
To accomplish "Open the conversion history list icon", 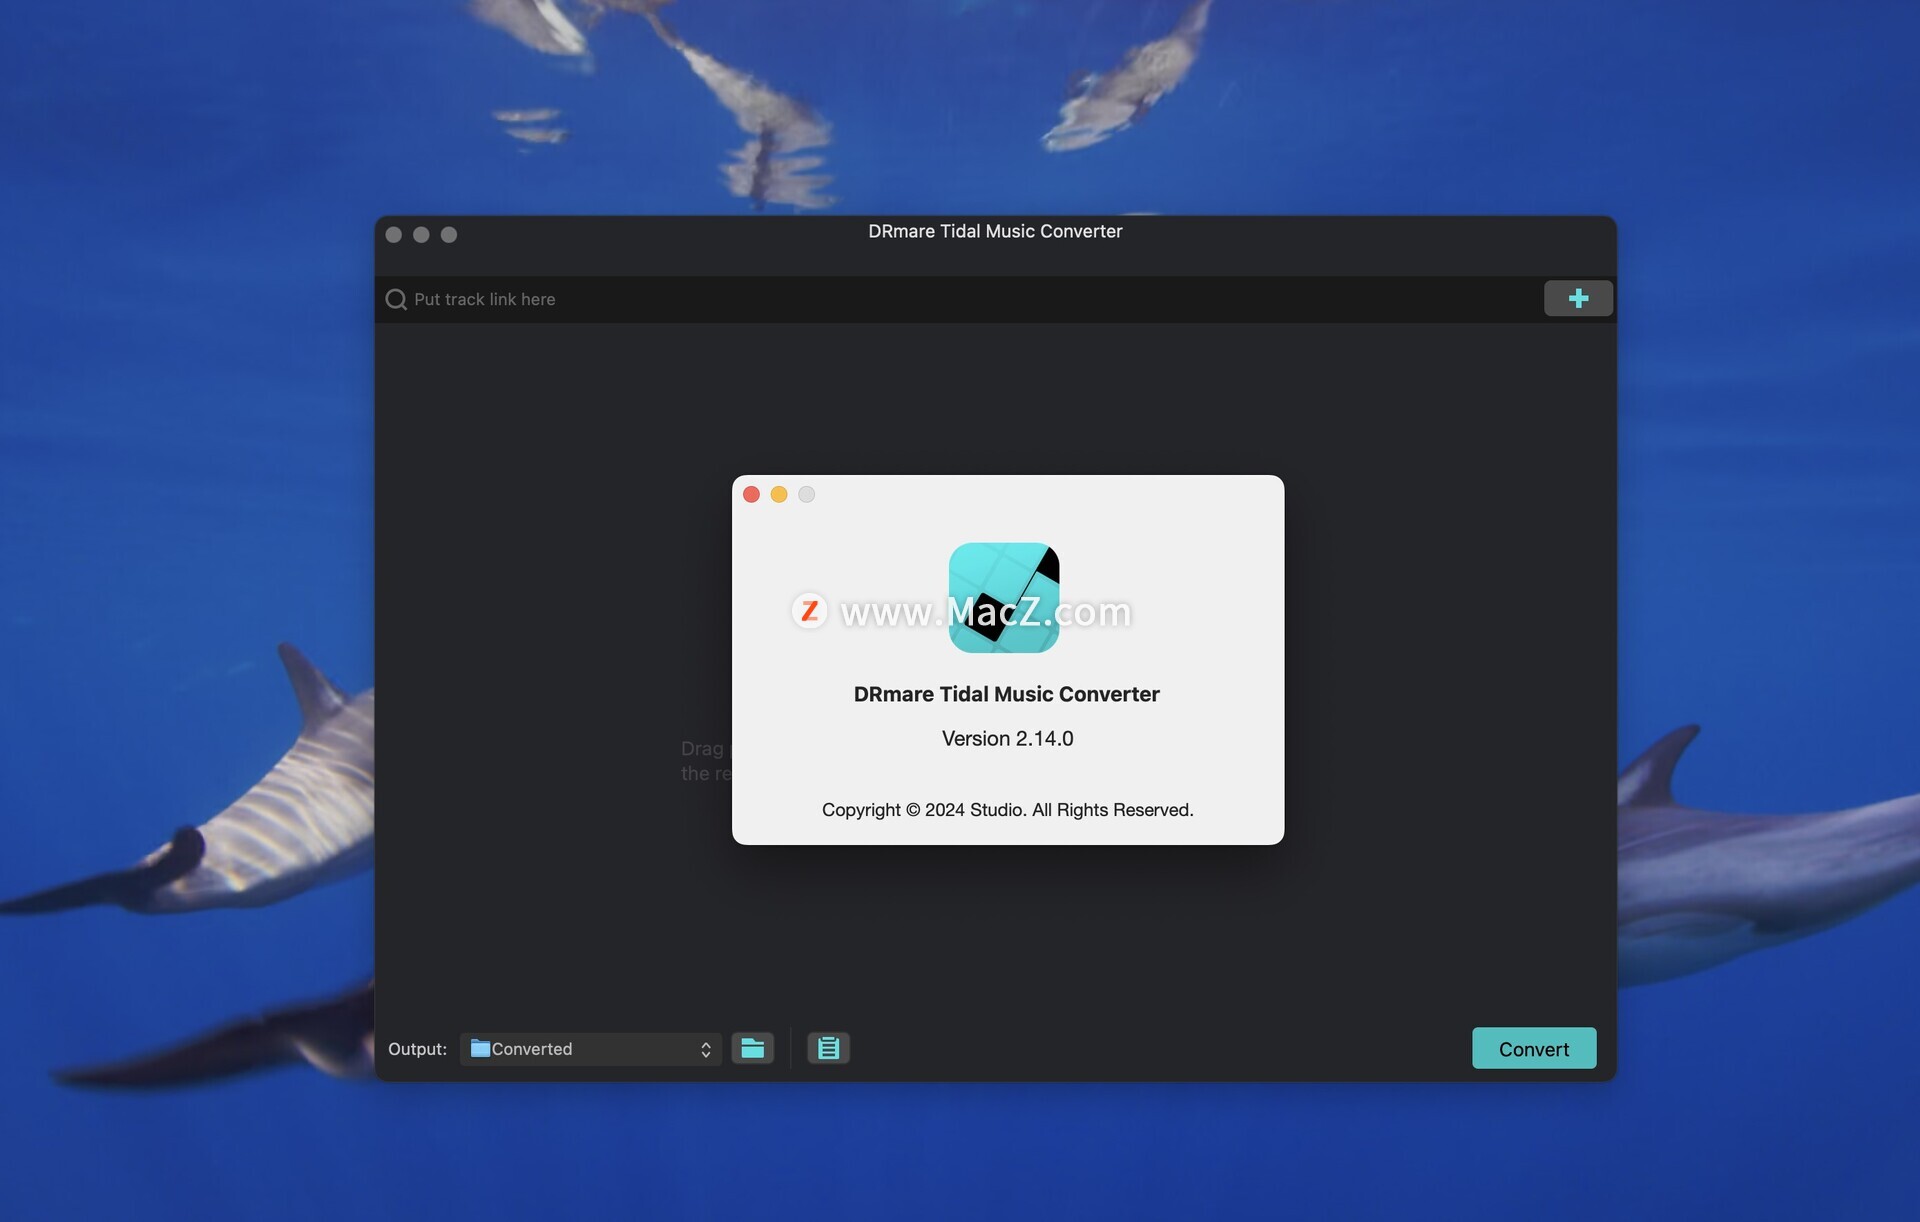I will pos(828,1048).
